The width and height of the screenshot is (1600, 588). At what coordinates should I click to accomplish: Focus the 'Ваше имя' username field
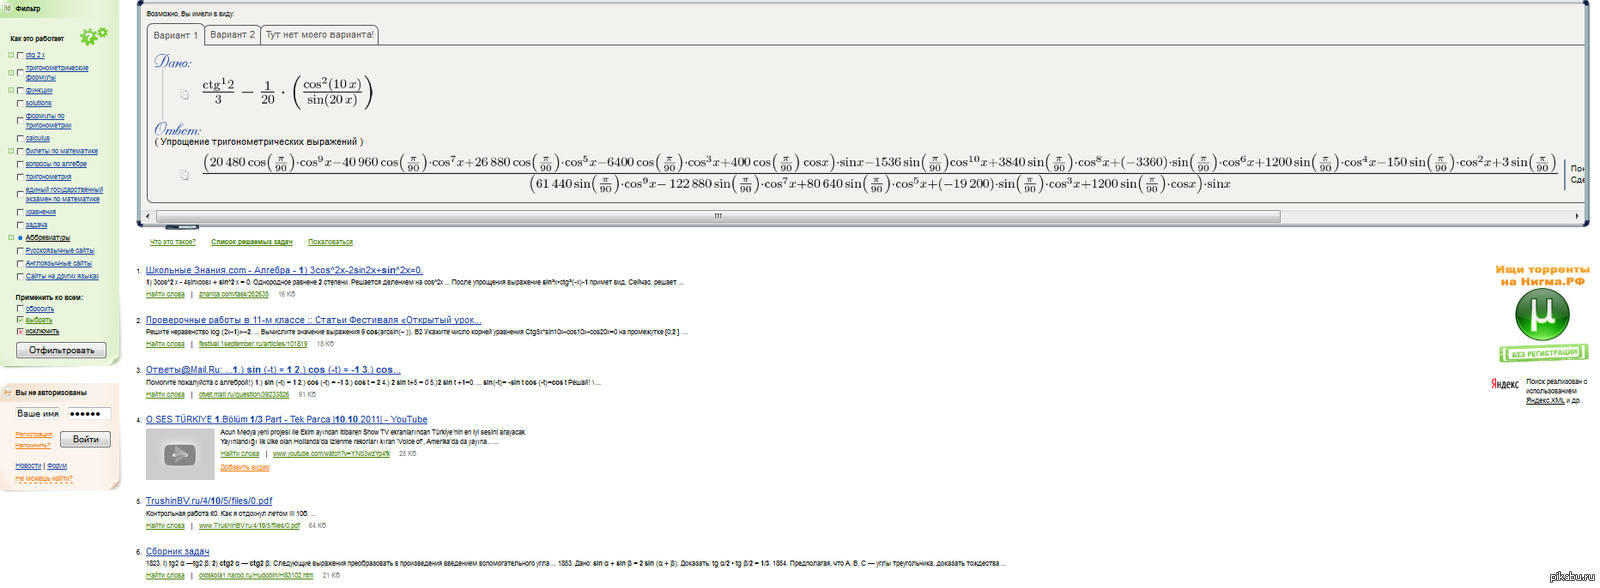point(38,413)
